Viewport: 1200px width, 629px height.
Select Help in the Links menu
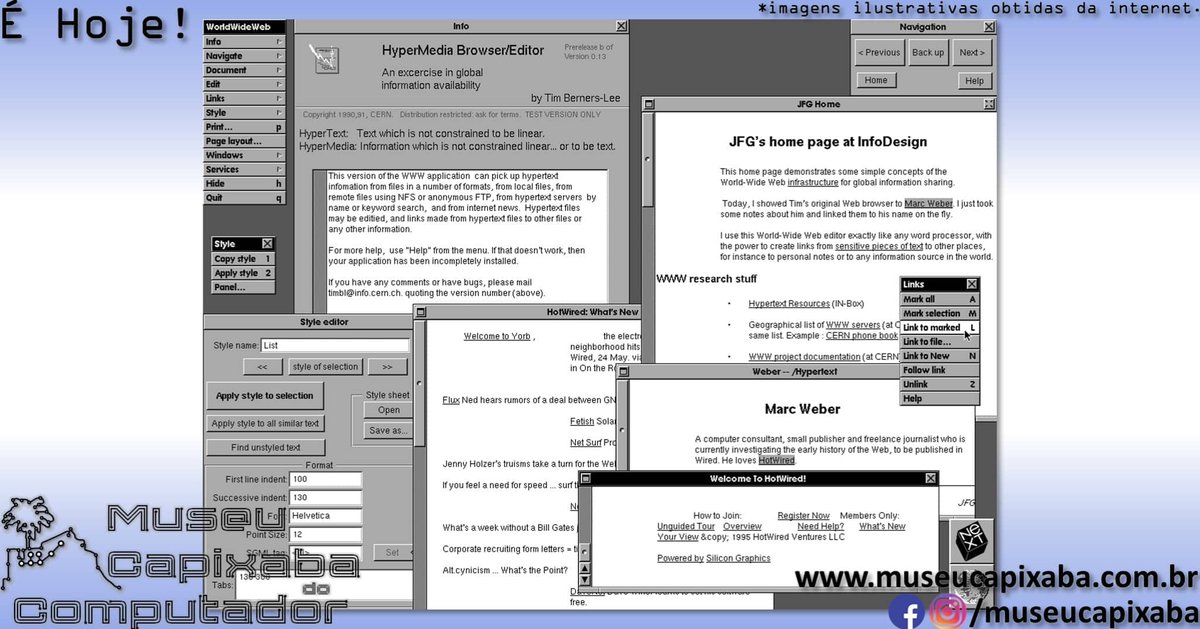[x=939, y=398]
